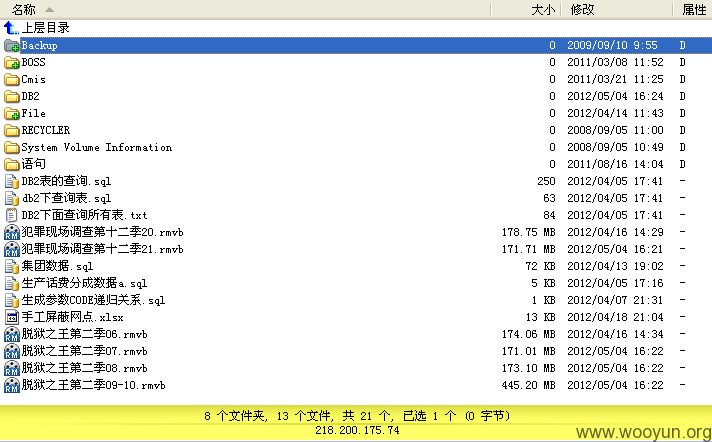Click the DB2表的查询.sql file icon
Viewport: 712px width, 442px height.
pos(11,181)
